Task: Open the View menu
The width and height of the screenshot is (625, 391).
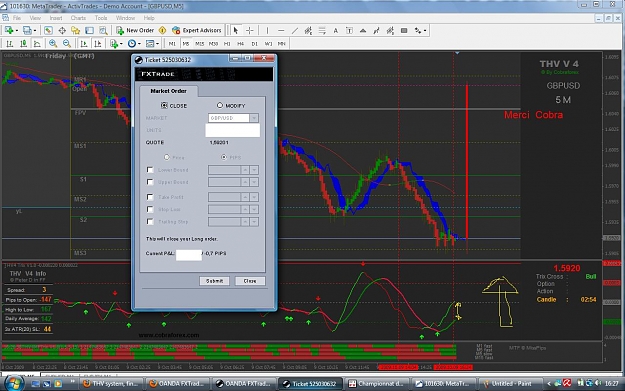Action: click(x=35, y=18)
